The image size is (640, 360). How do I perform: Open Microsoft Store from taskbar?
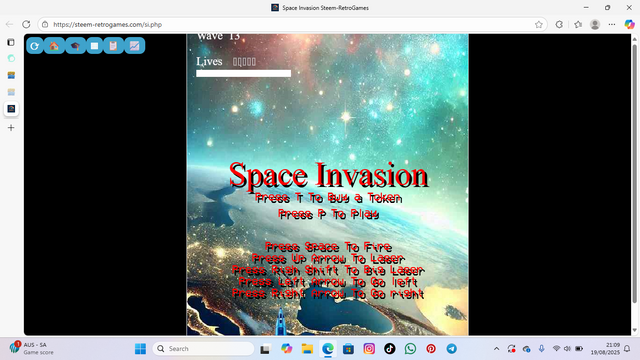[348, 349]
